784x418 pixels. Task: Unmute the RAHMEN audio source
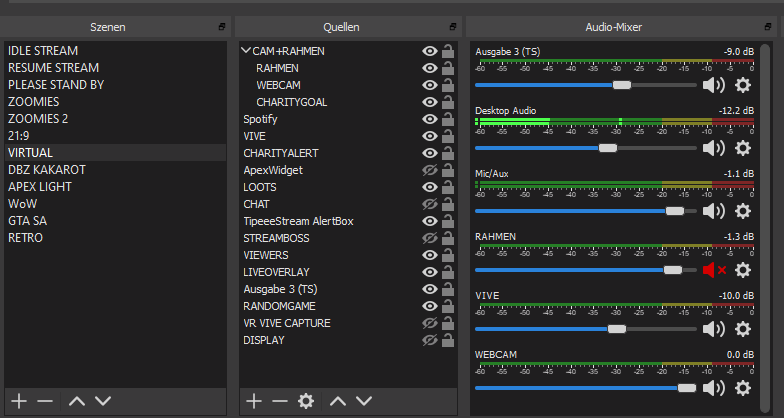point(713,270)
